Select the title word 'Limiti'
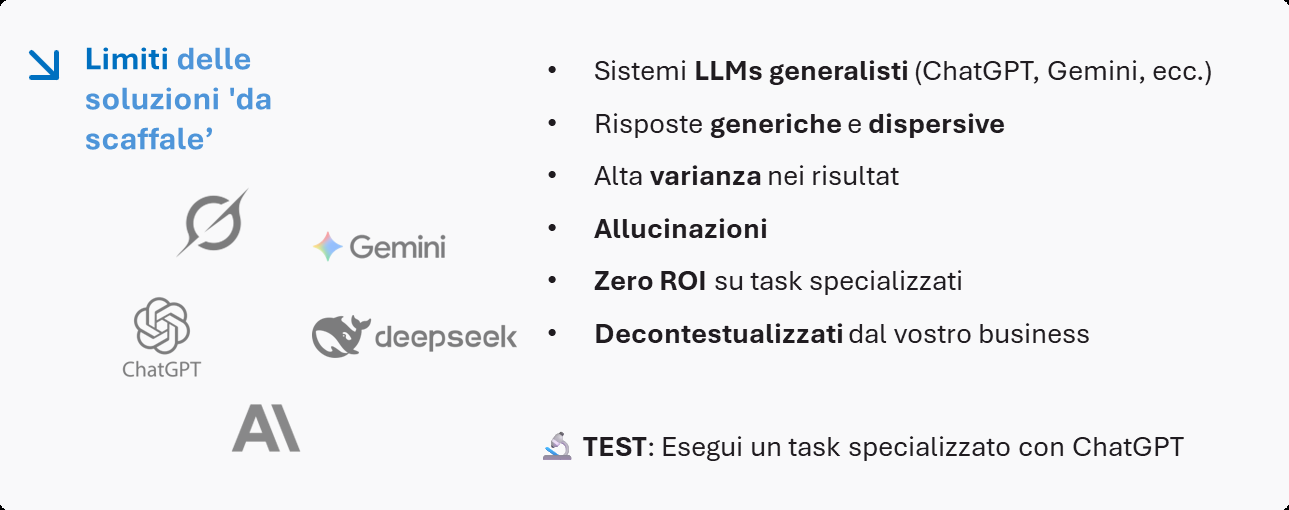The image size is (1289, 510). (x=128, y=60)
